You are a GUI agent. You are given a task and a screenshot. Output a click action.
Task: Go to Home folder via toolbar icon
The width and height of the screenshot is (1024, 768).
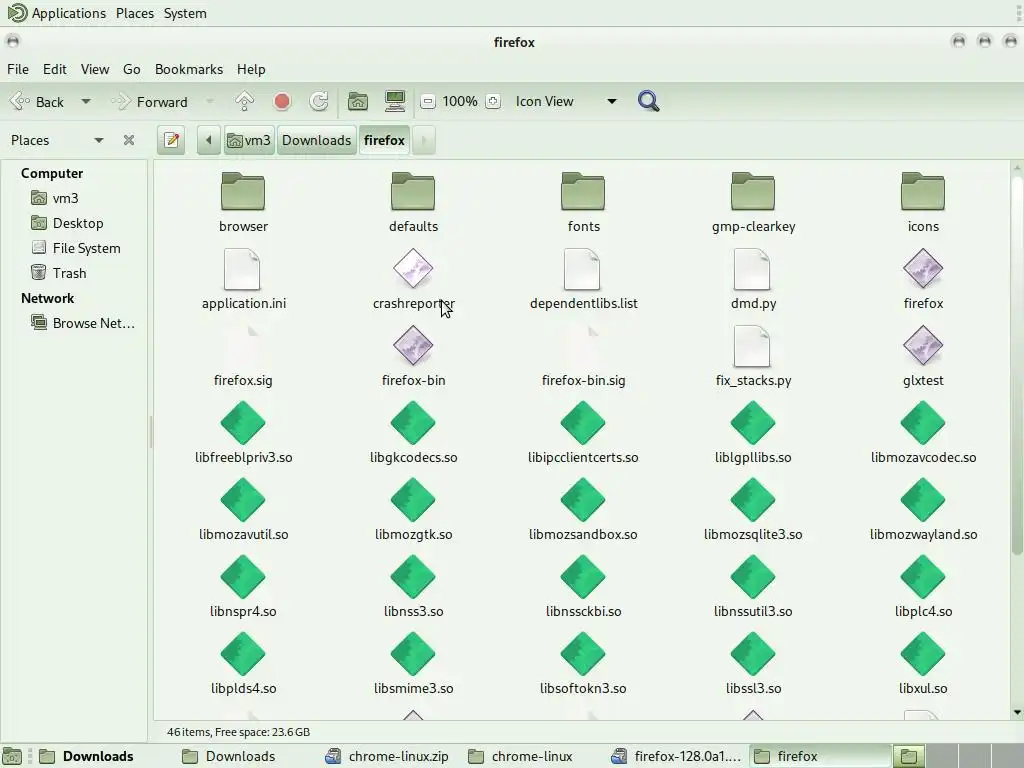coord(357,101)
